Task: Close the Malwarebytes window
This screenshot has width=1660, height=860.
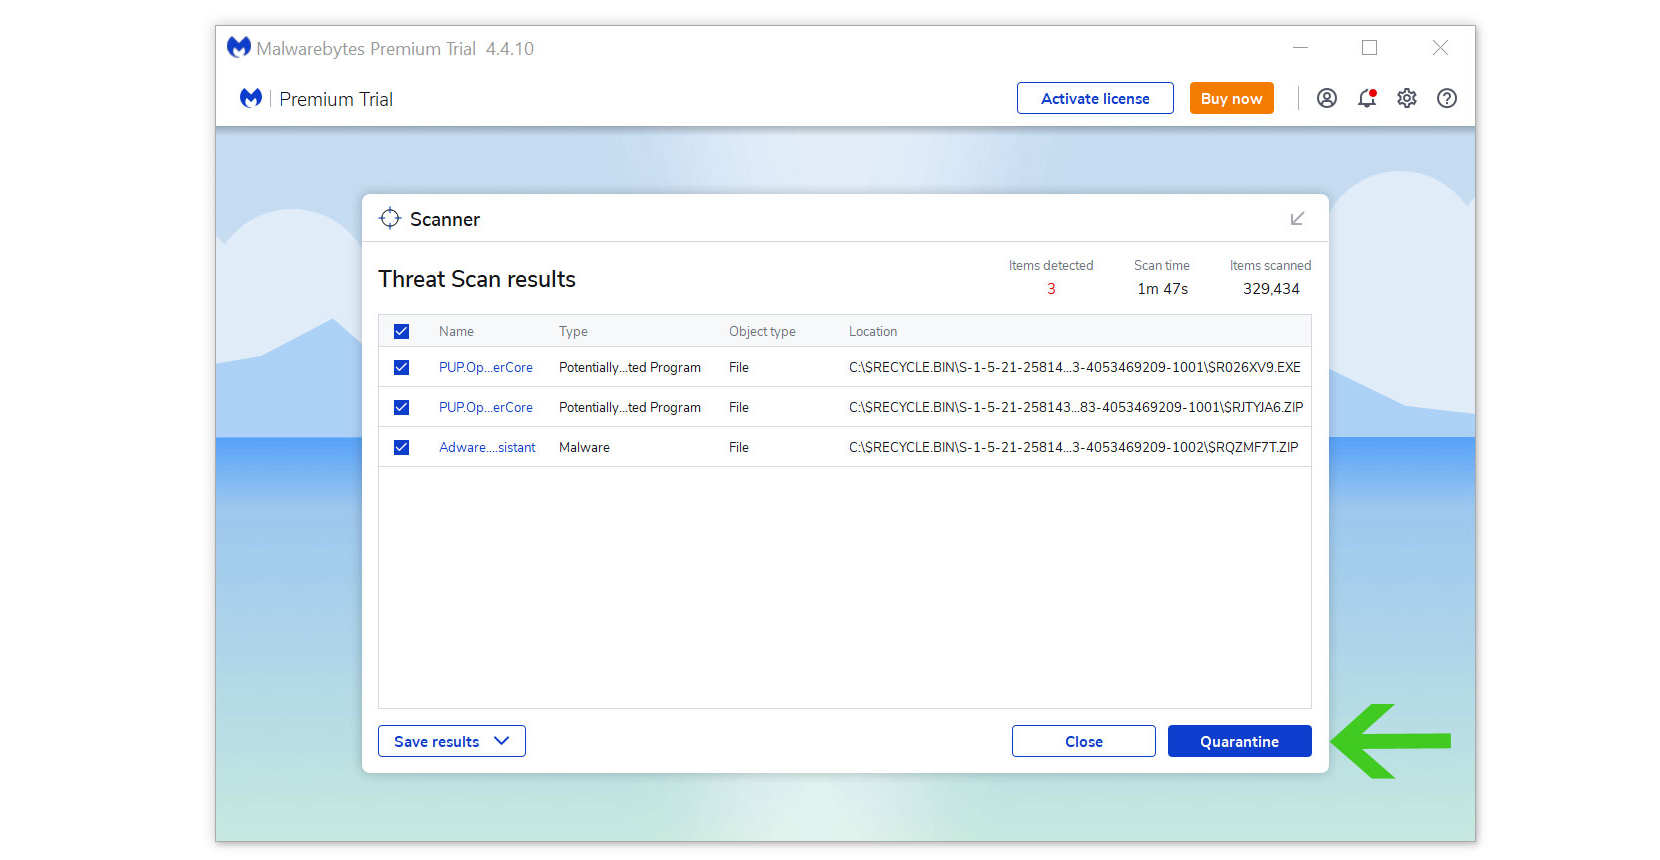Action: tap(1440, 47)
